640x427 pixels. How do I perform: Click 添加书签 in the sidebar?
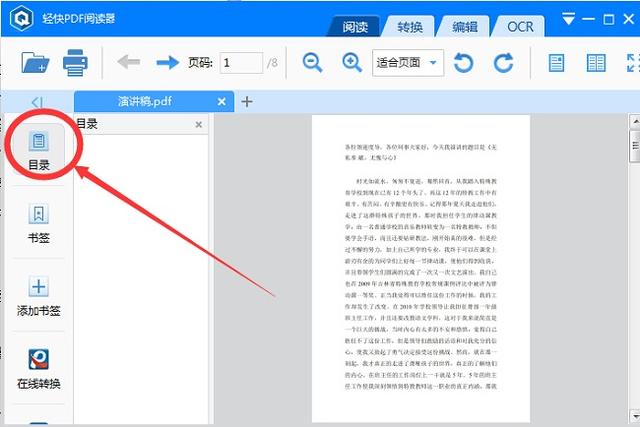38,298
